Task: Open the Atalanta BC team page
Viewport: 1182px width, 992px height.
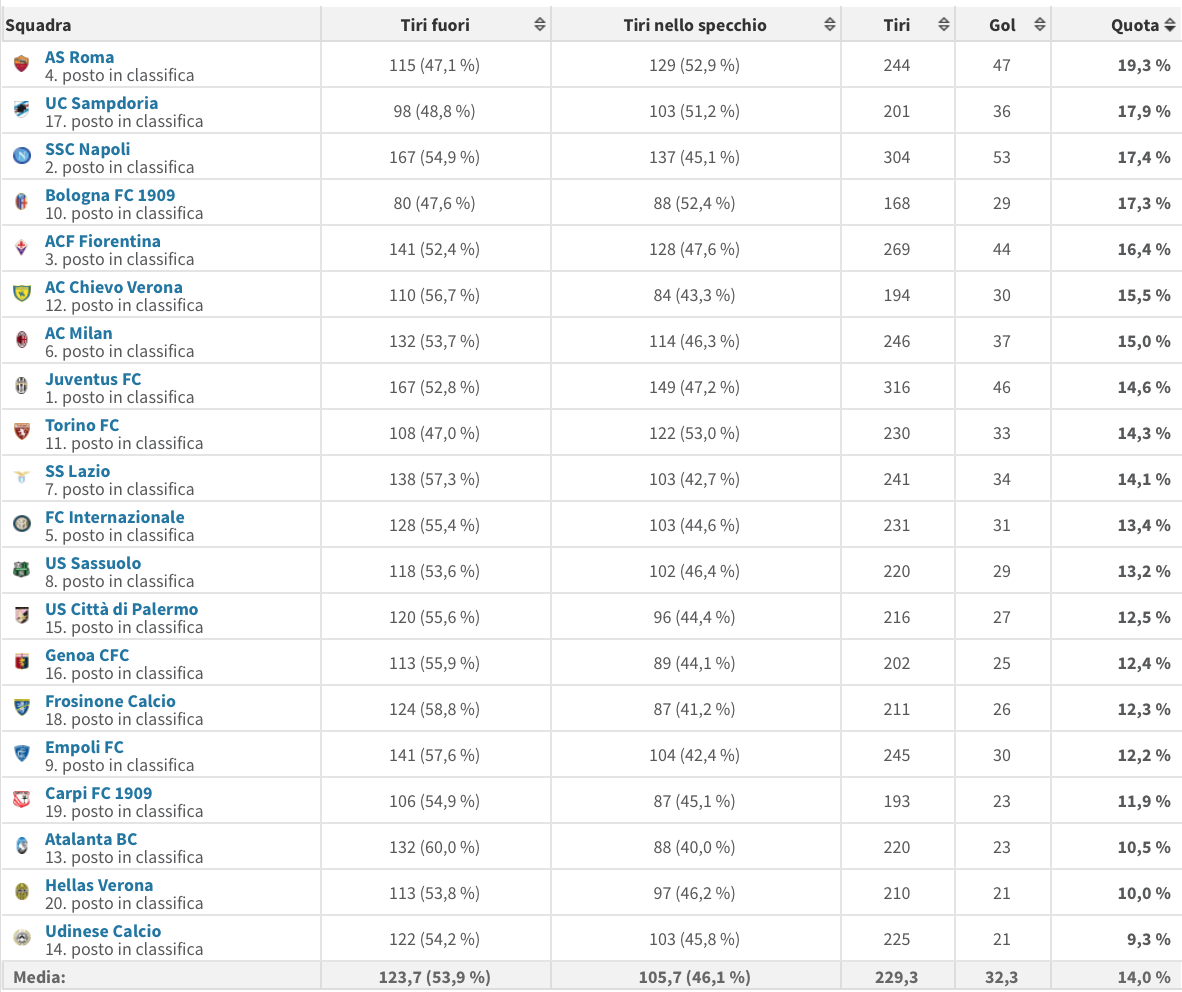Action: [x=91, y=839]
